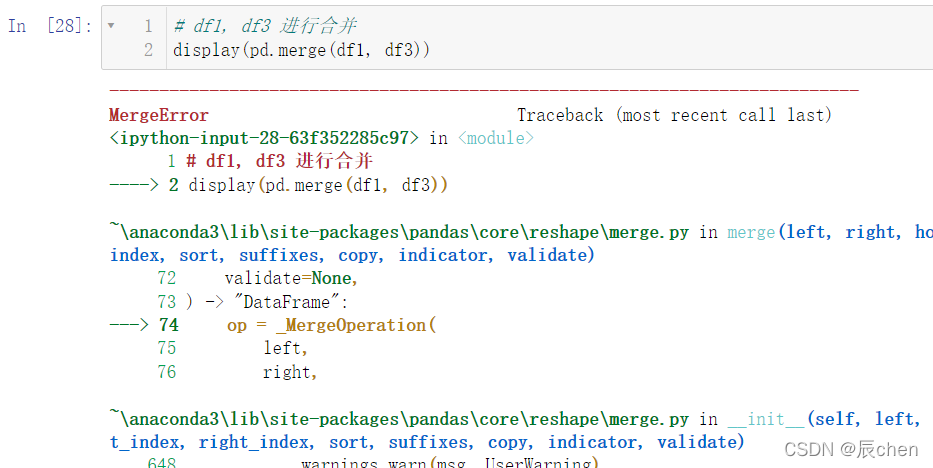Viewport: 933px width, 468px height.
Task: Click traceback line 75 'left,'
Action: (x=232, y=348)
